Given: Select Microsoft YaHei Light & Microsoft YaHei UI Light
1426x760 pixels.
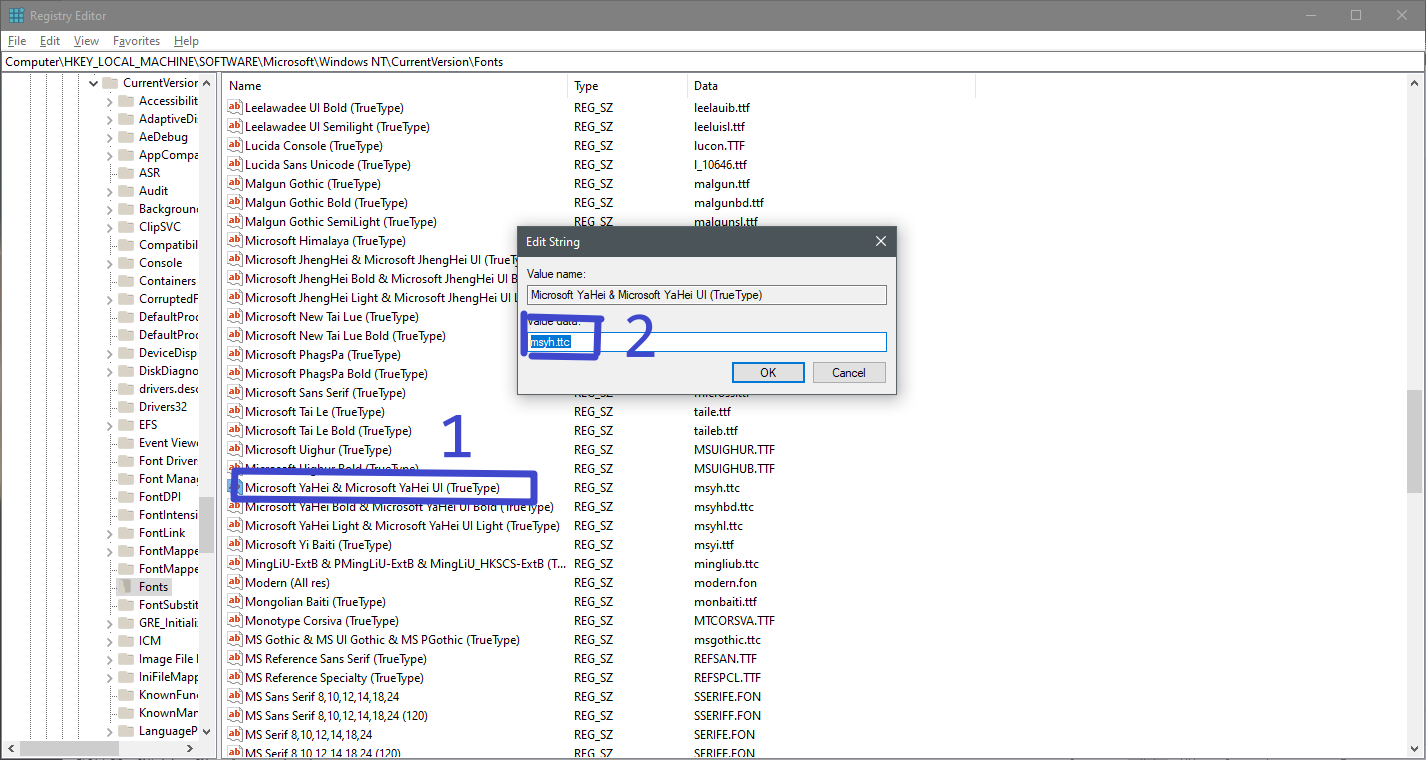Looking at the screenshot, I should tap(402, 526).
